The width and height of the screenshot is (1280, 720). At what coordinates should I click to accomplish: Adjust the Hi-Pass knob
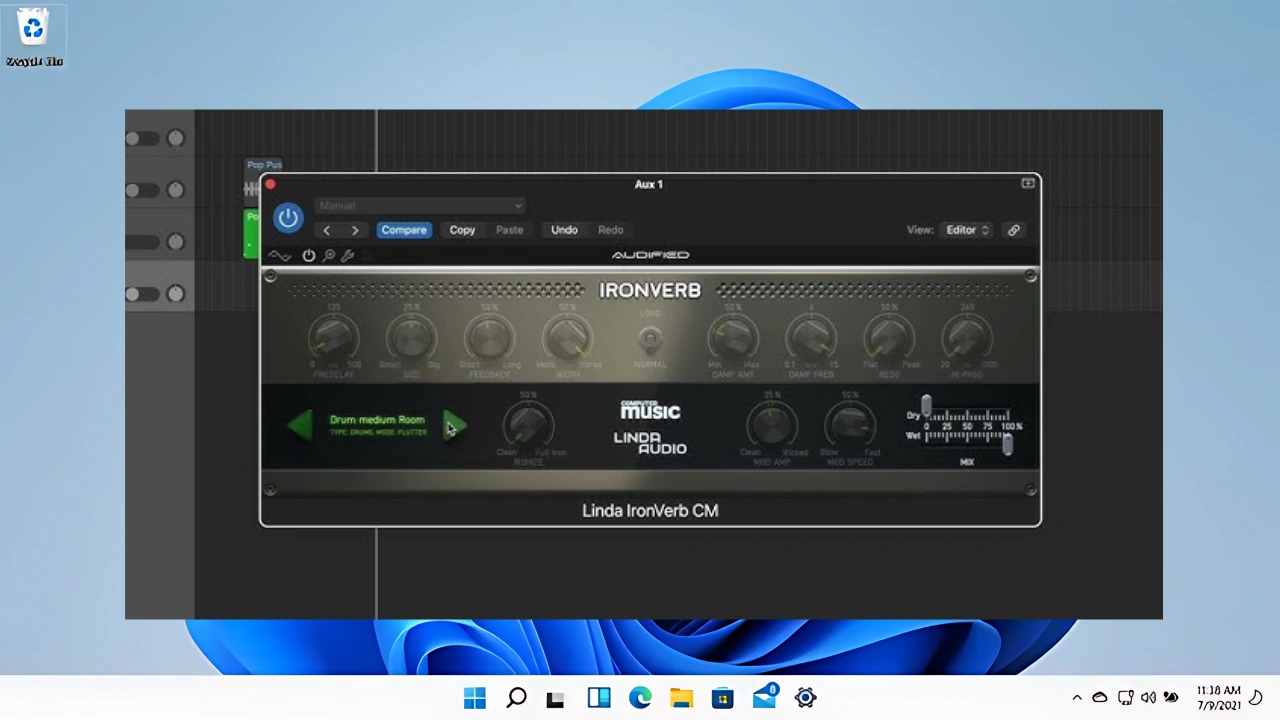click(x=967, y=338)
